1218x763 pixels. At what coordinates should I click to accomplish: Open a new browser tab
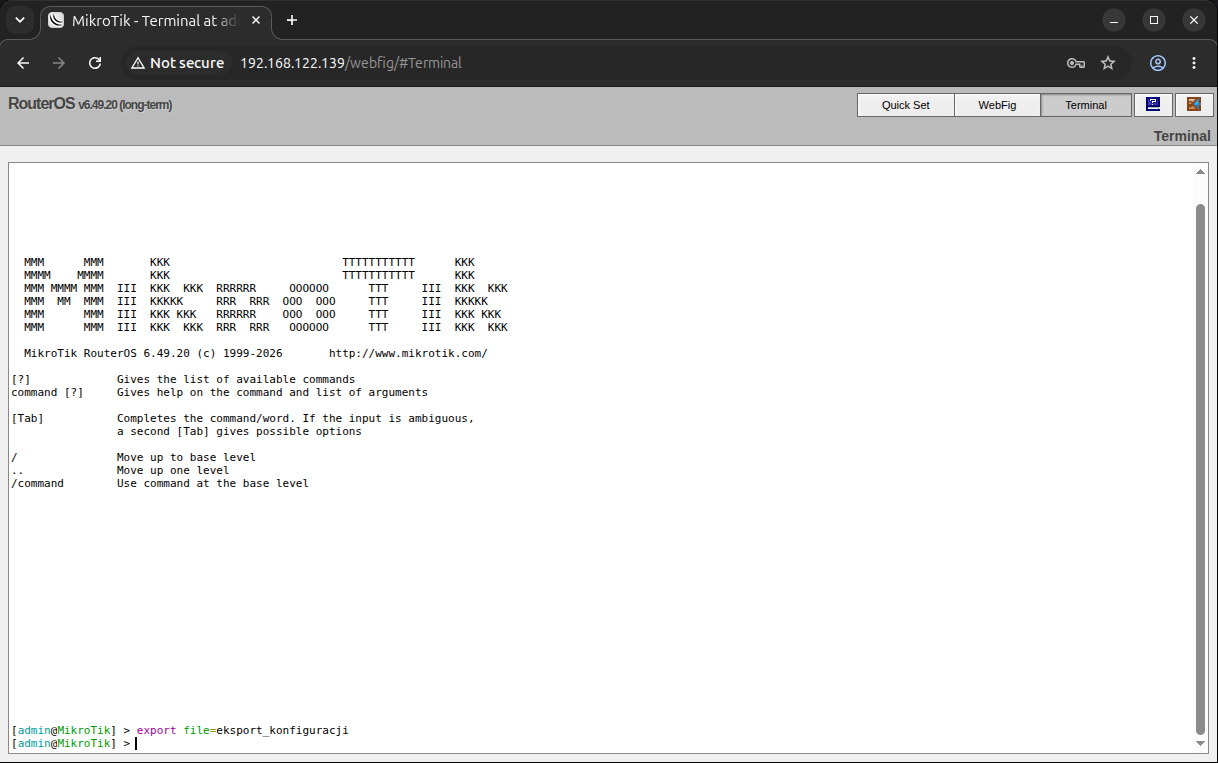click(292, 20)
